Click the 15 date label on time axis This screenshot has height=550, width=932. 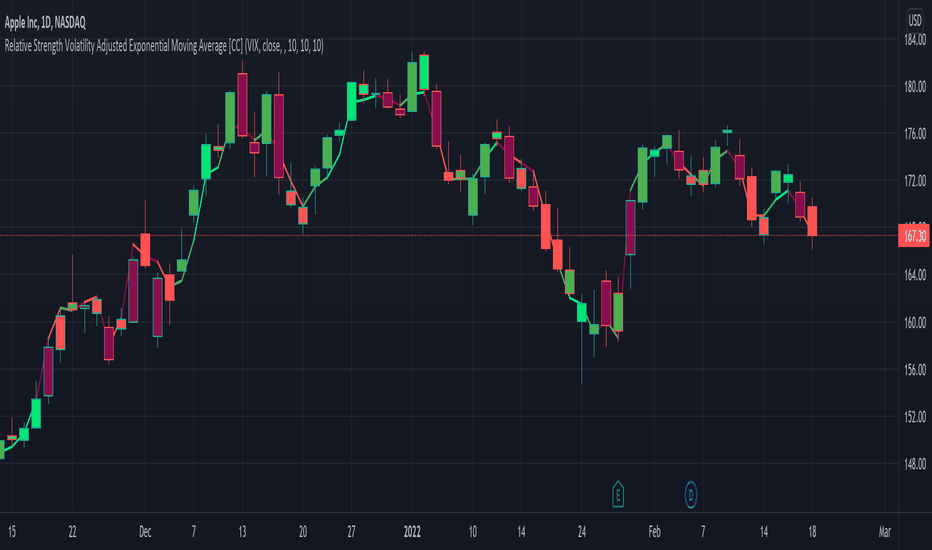[12, 532]
